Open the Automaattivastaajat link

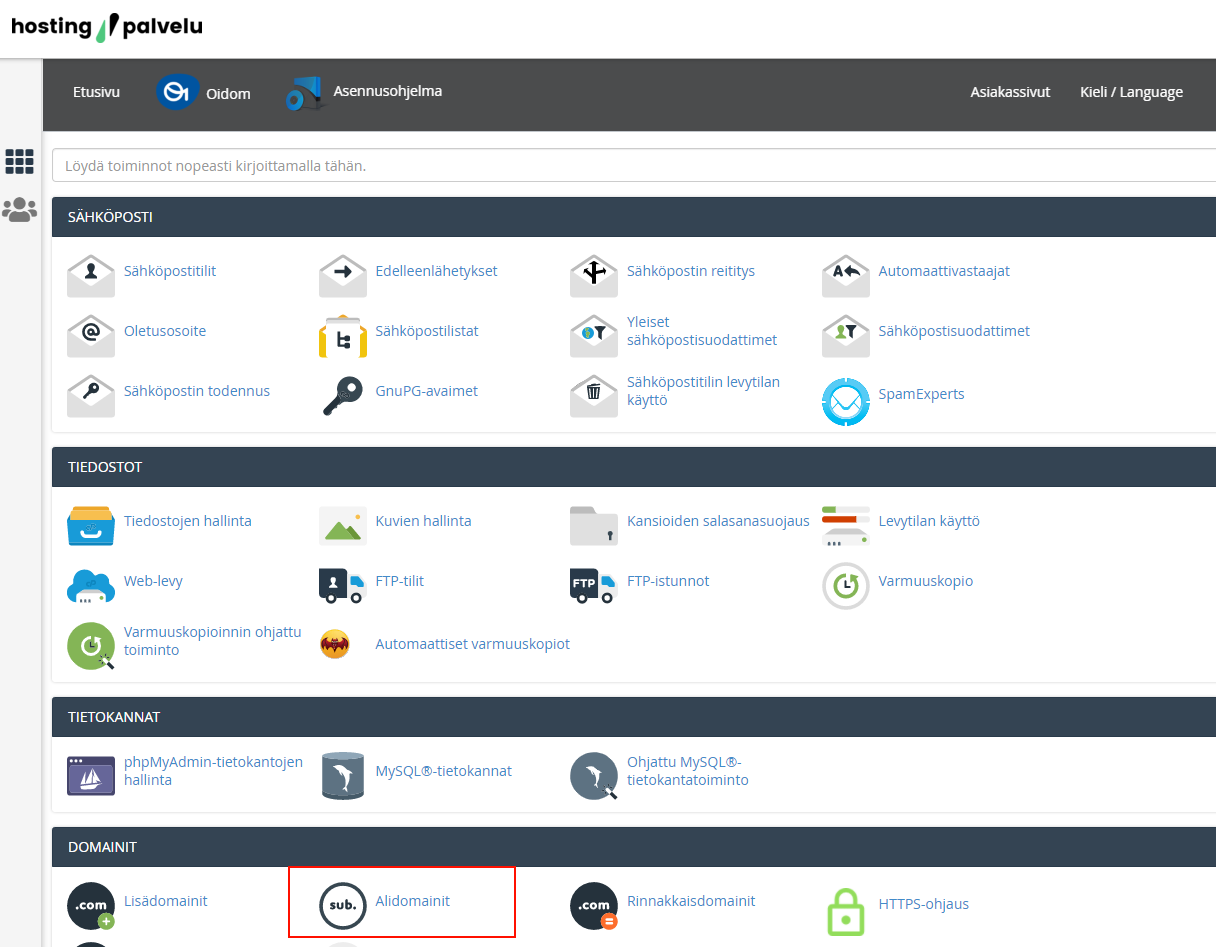pyautogui.click(x=944, y=271)
